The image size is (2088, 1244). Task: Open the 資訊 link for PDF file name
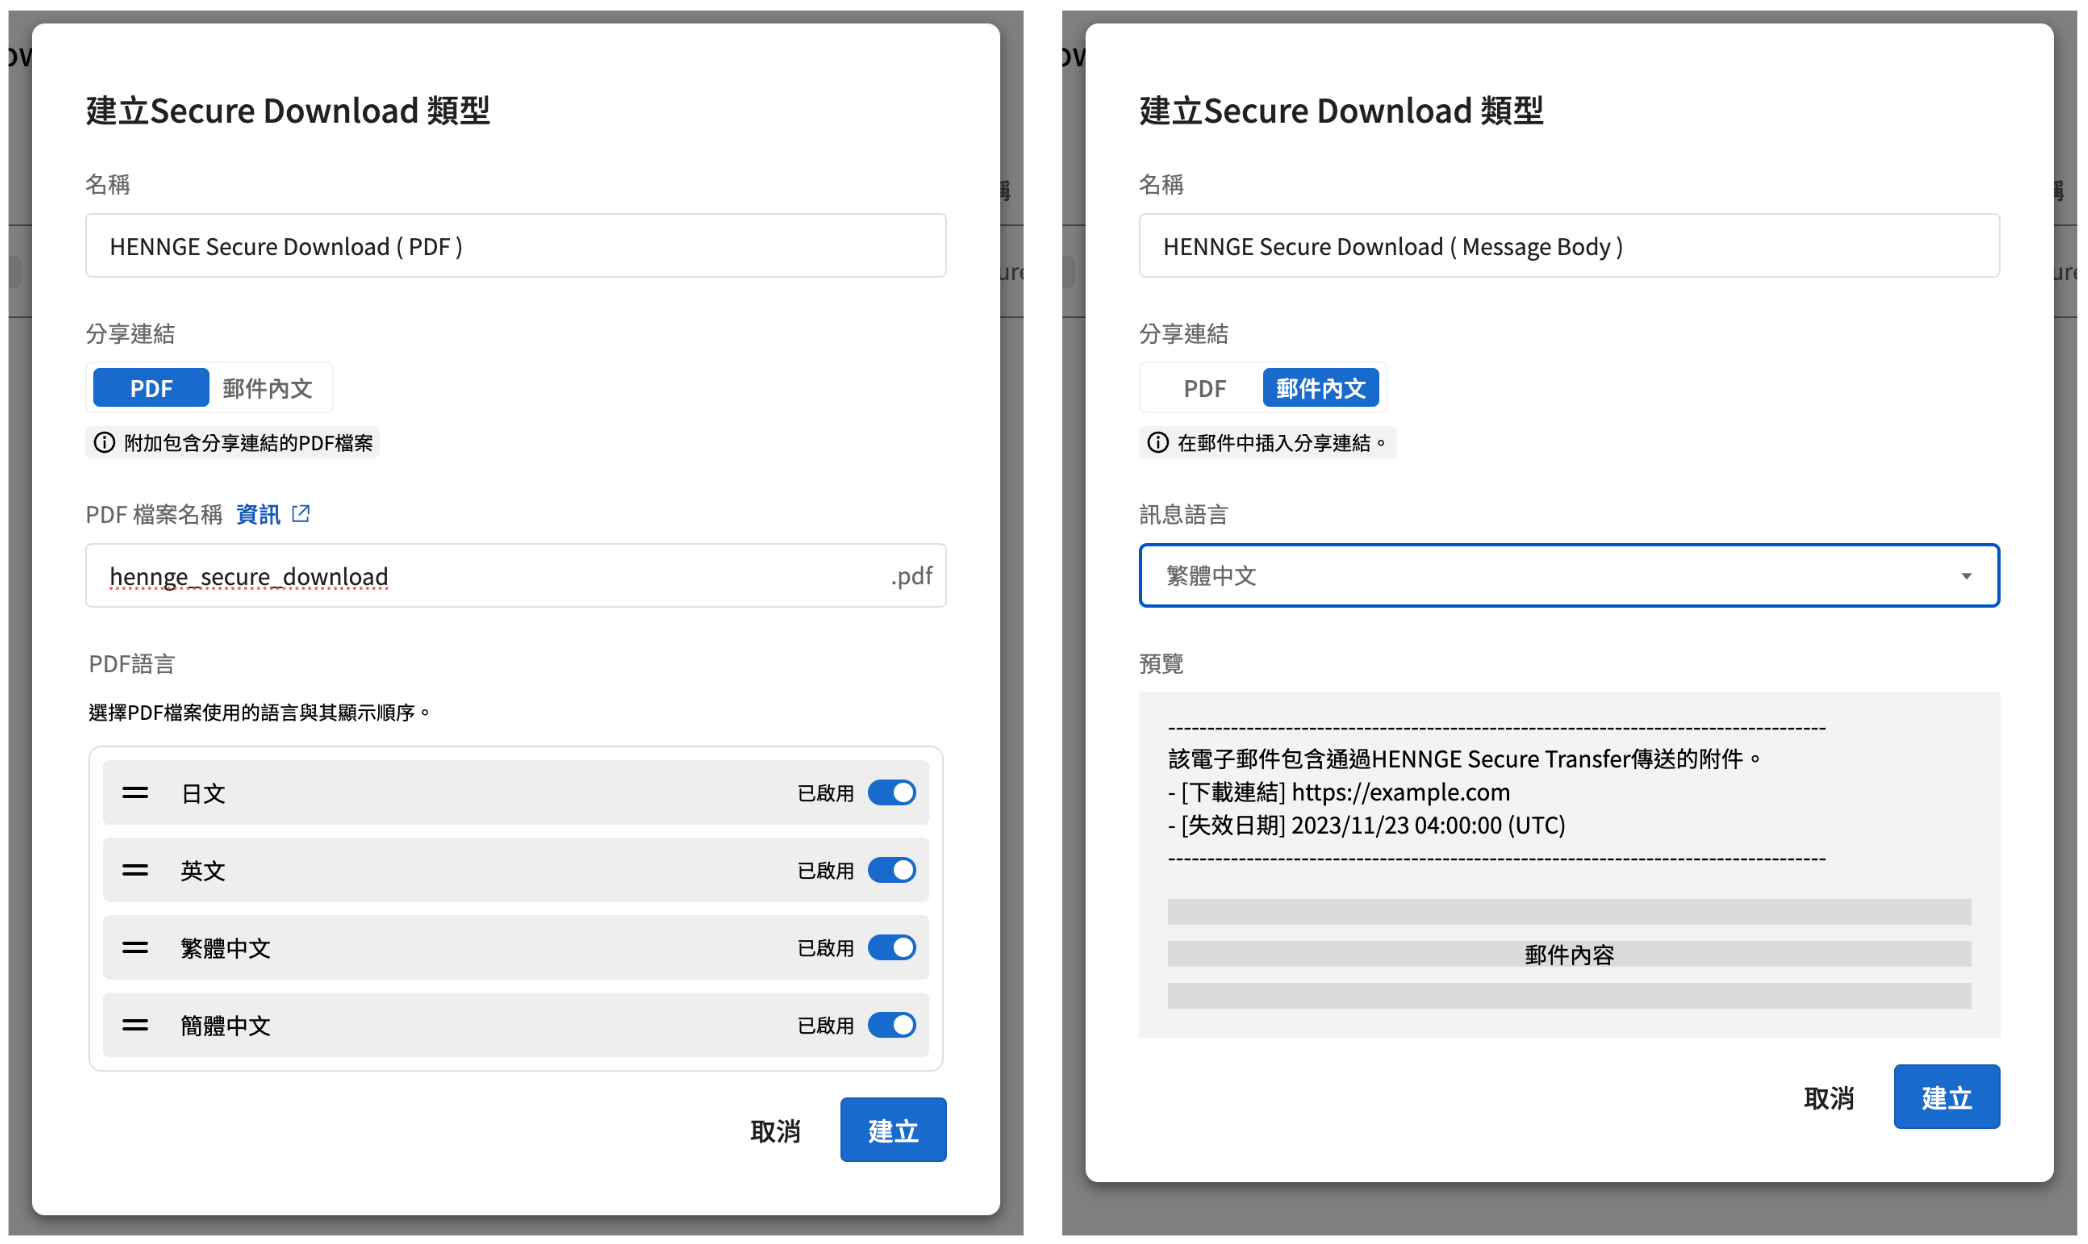tap(258, 514)
